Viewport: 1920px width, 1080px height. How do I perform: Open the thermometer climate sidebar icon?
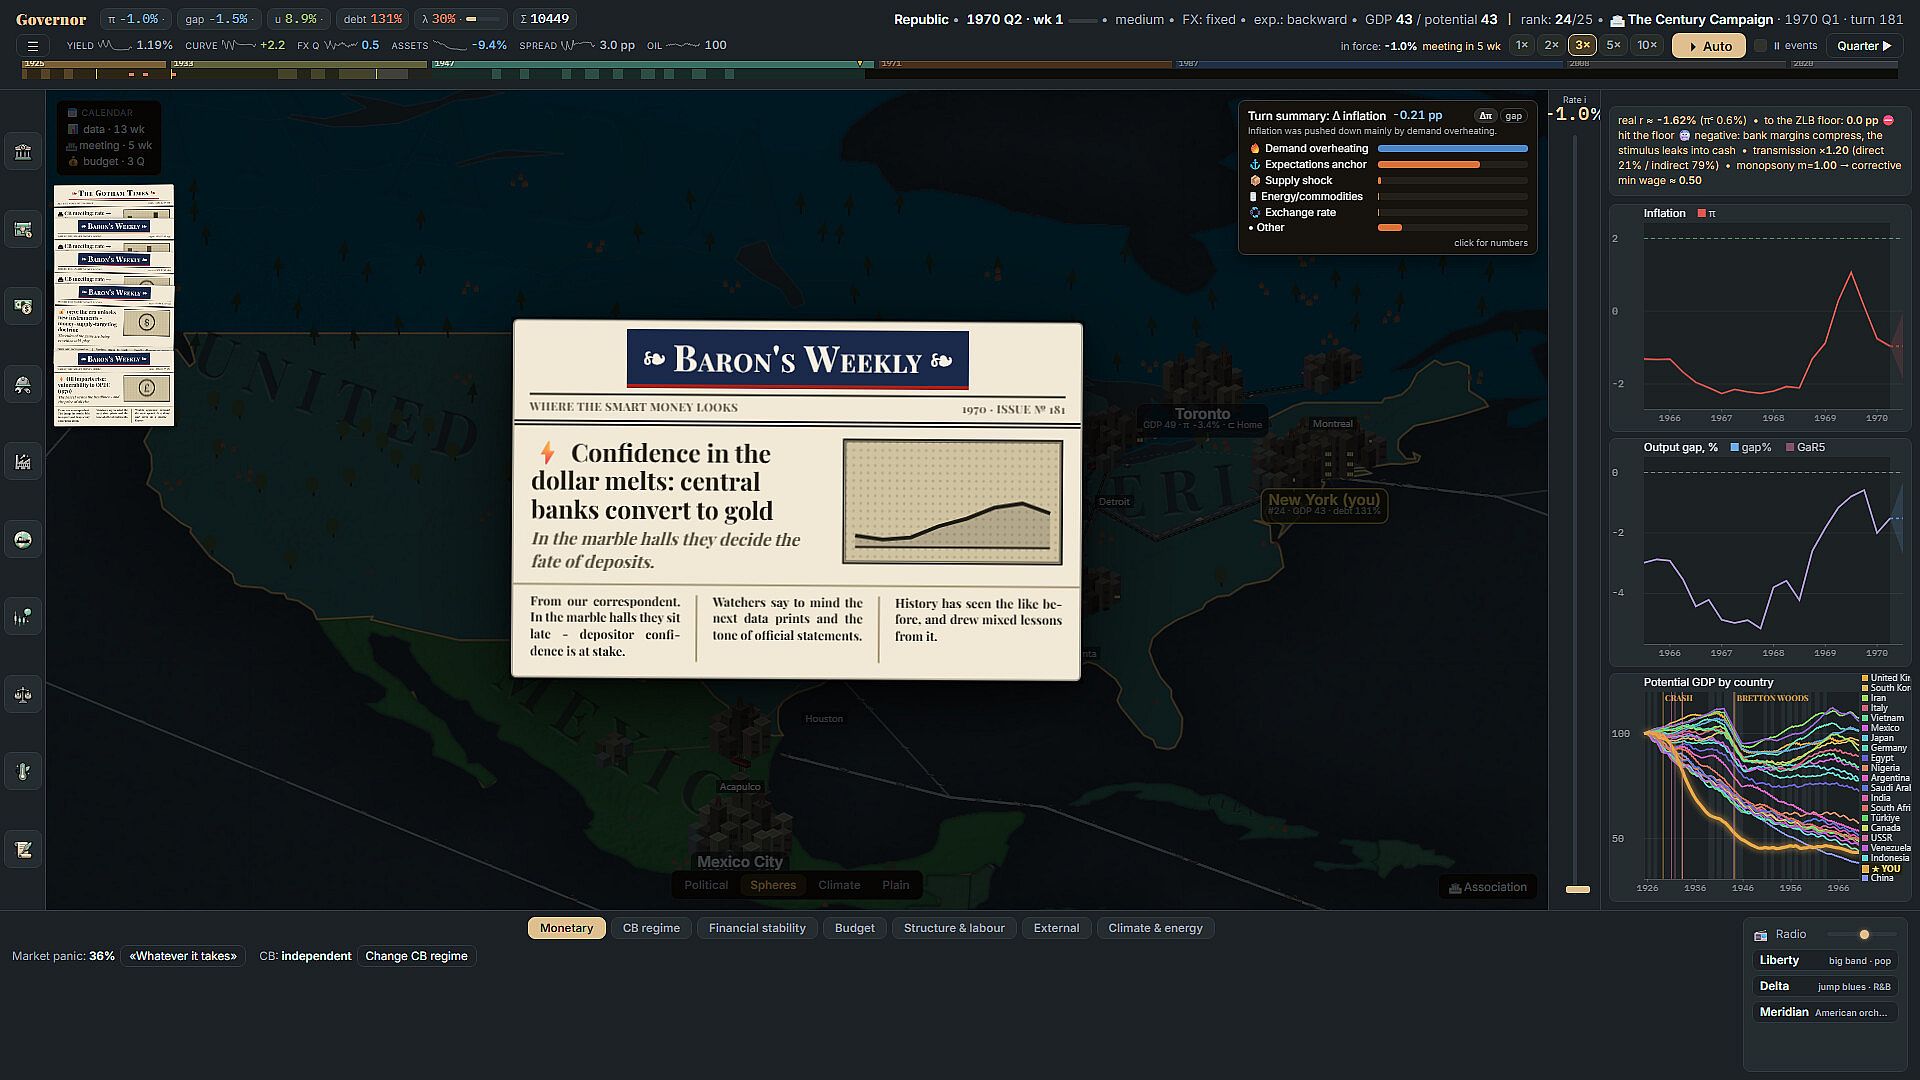point(23,772)
